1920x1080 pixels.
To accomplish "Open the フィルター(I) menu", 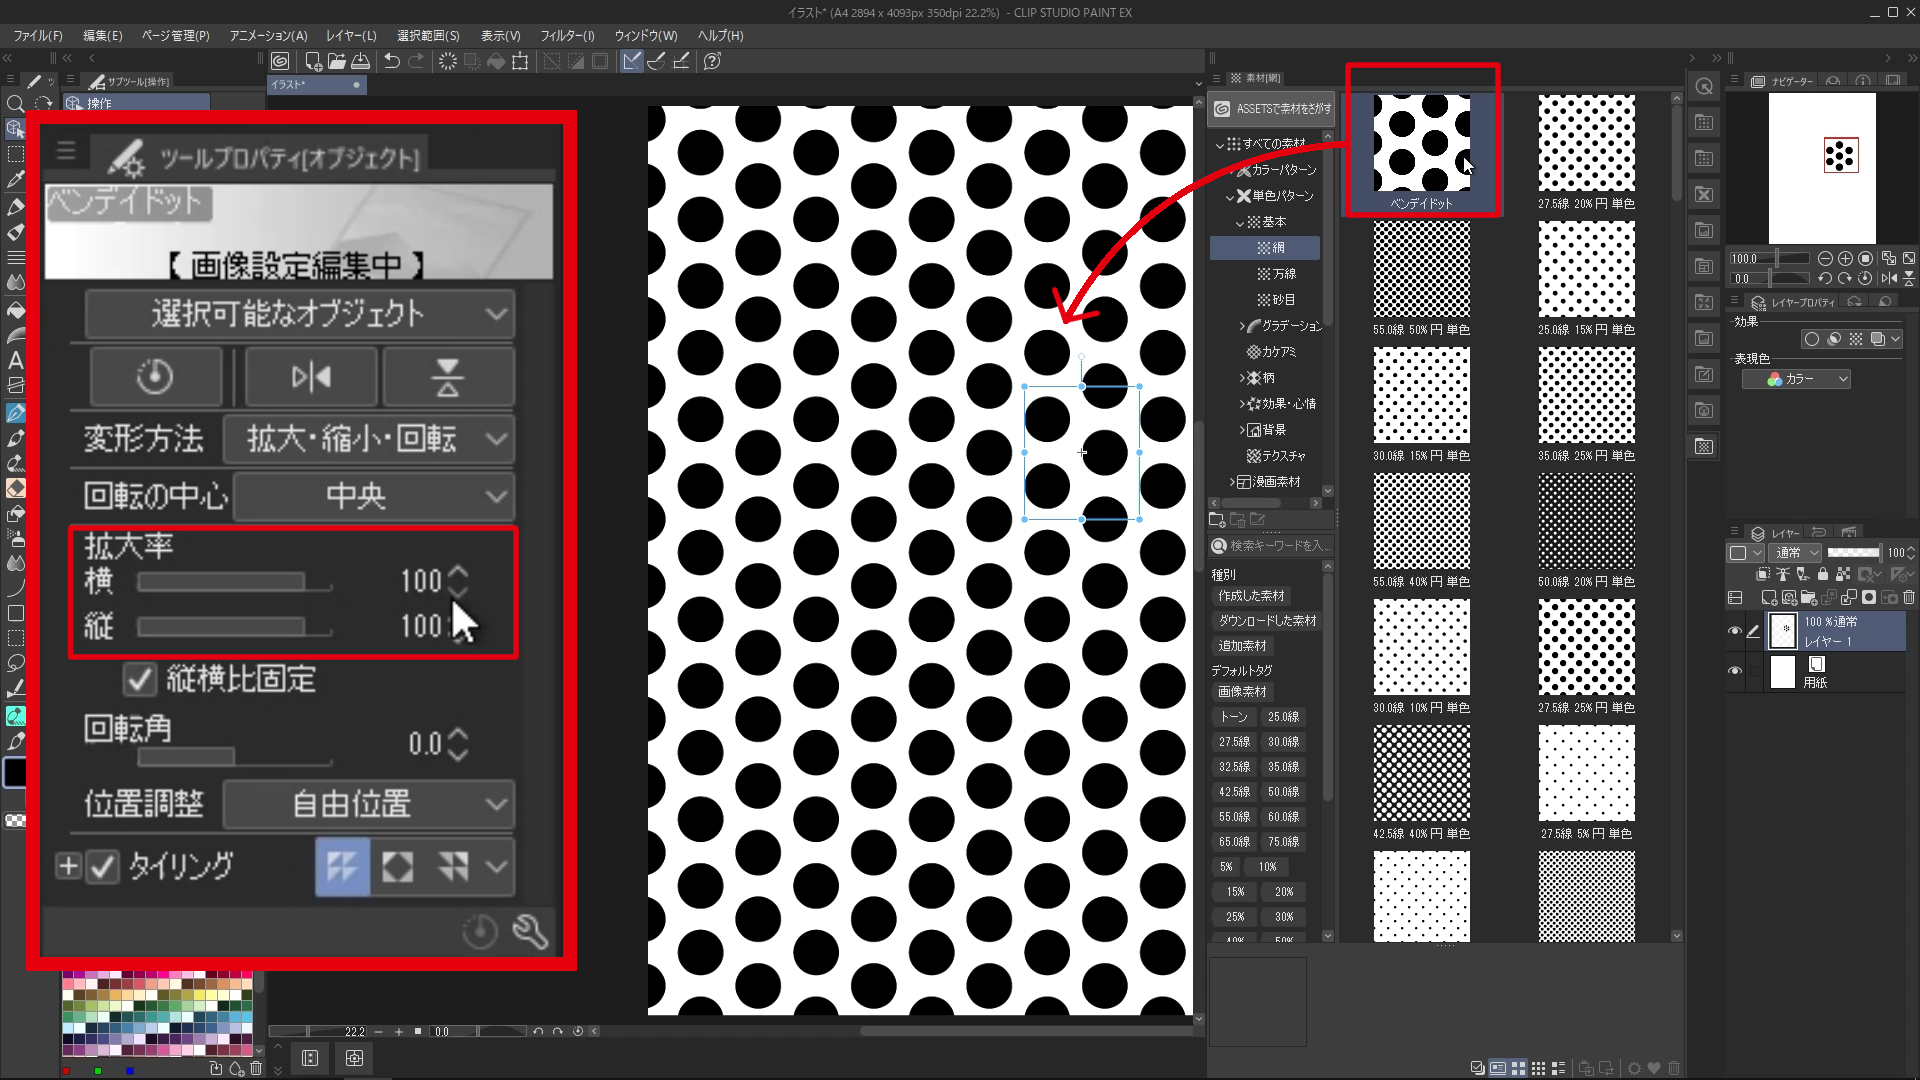I will click(x=567, y=35).
